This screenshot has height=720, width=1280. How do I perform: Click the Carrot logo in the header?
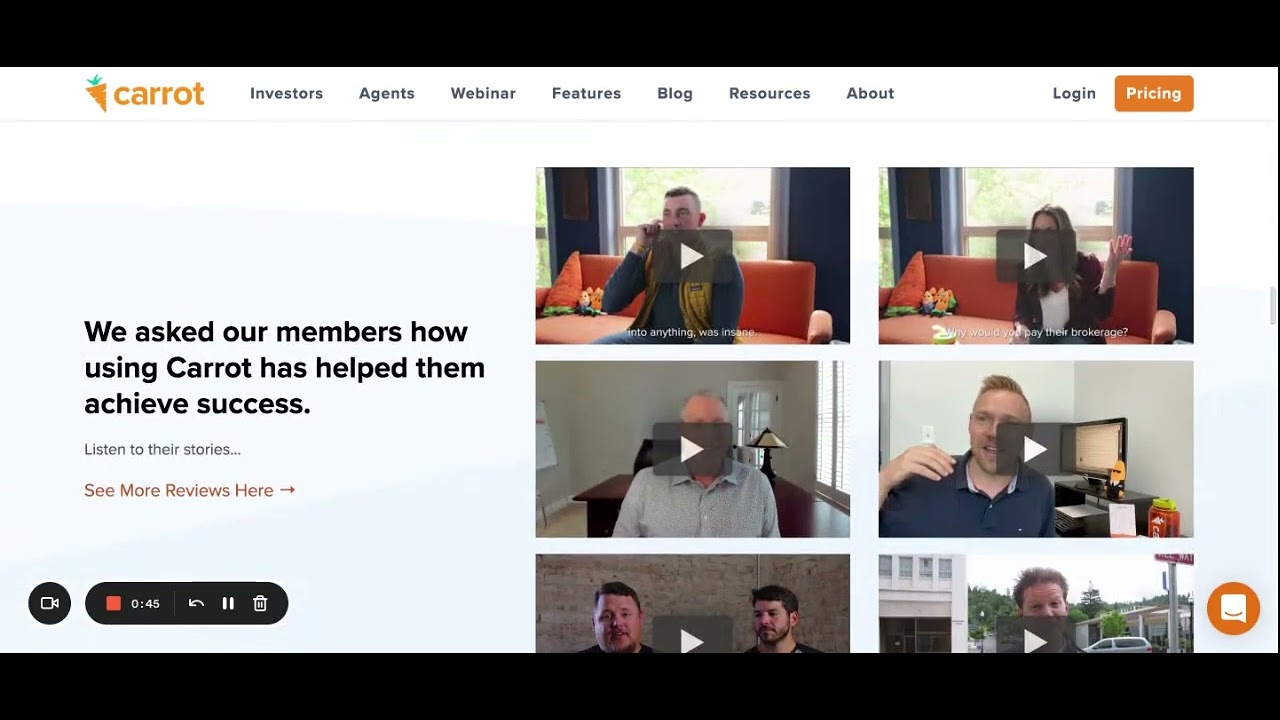tap(145, 93)
